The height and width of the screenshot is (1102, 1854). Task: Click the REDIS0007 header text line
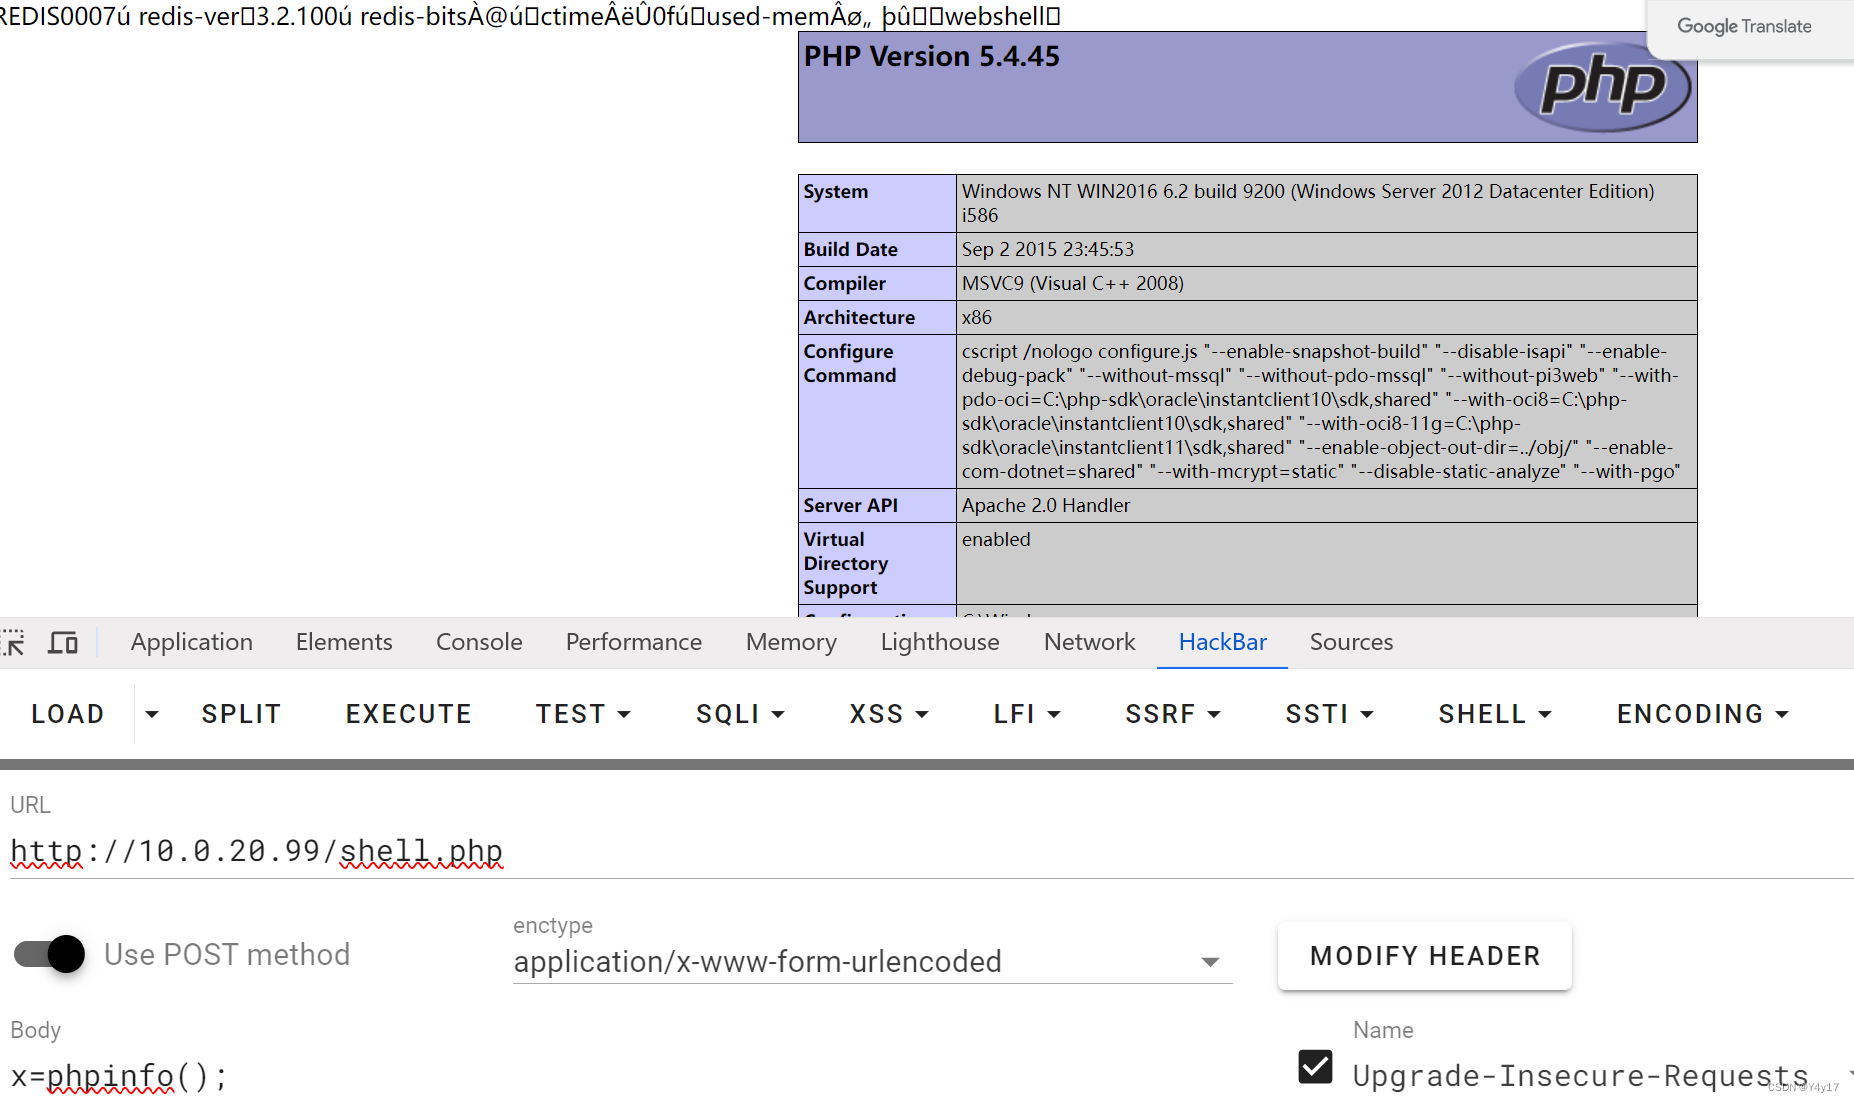point(530,16)
